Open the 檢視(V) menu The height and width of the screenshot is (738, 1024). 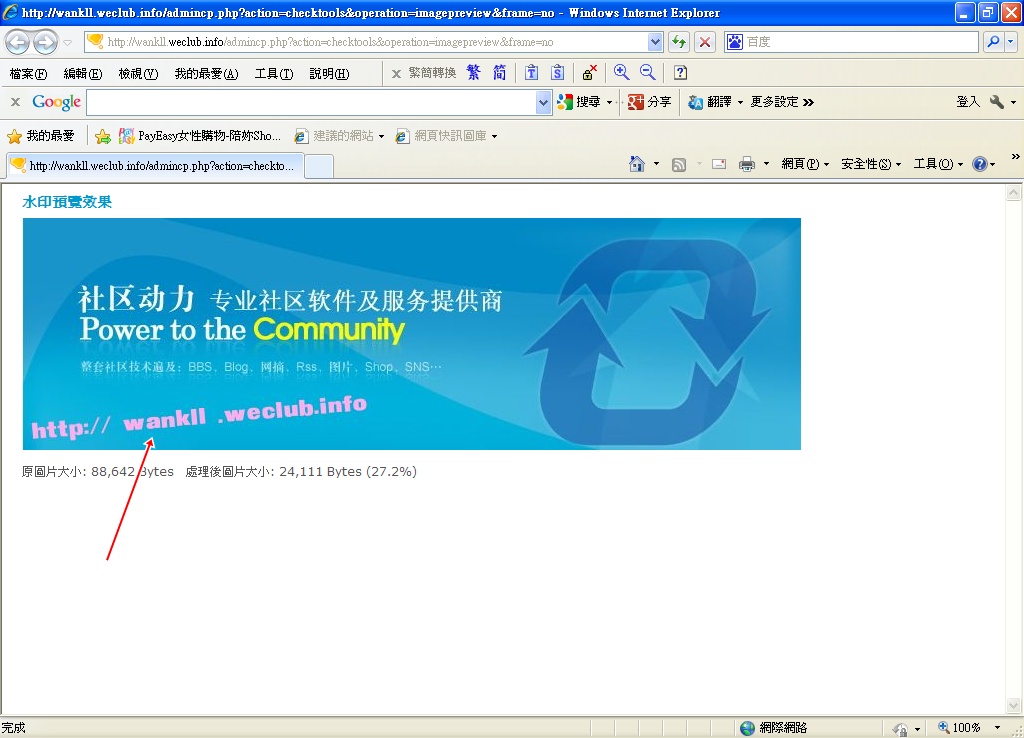(x=138, y=74)
